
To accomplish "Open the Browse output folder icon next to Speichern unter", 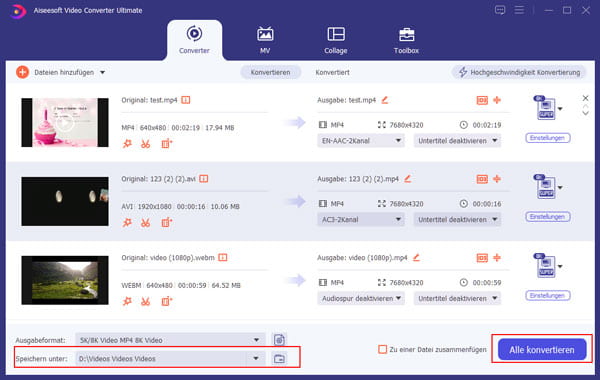I will tap(279, 359).
